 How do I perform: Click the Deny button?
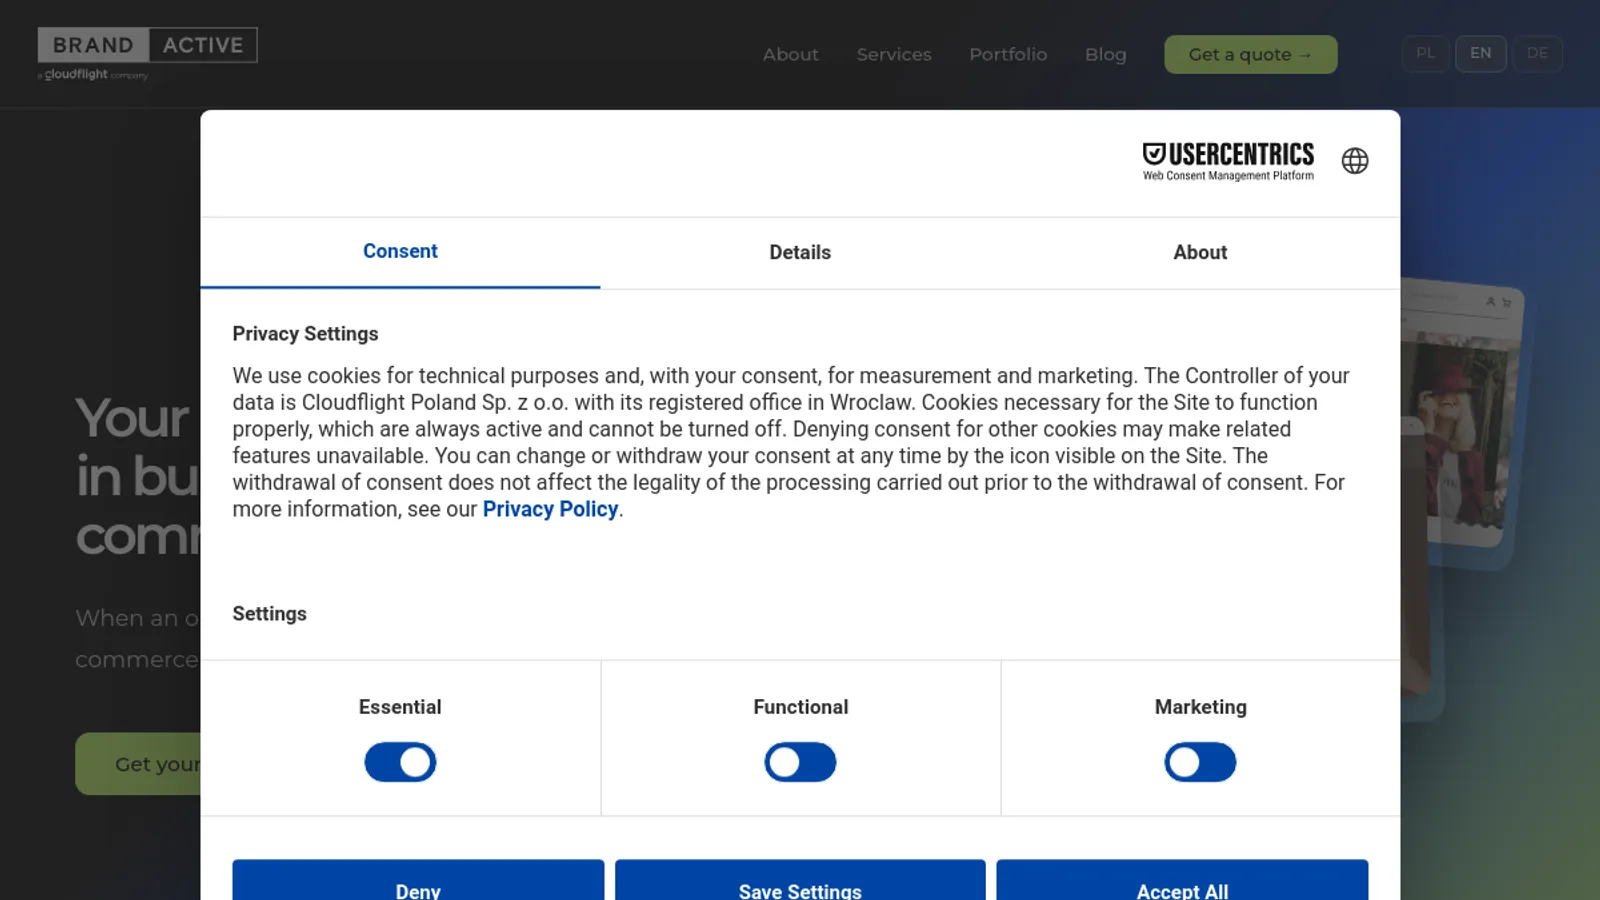pos(418,881)
